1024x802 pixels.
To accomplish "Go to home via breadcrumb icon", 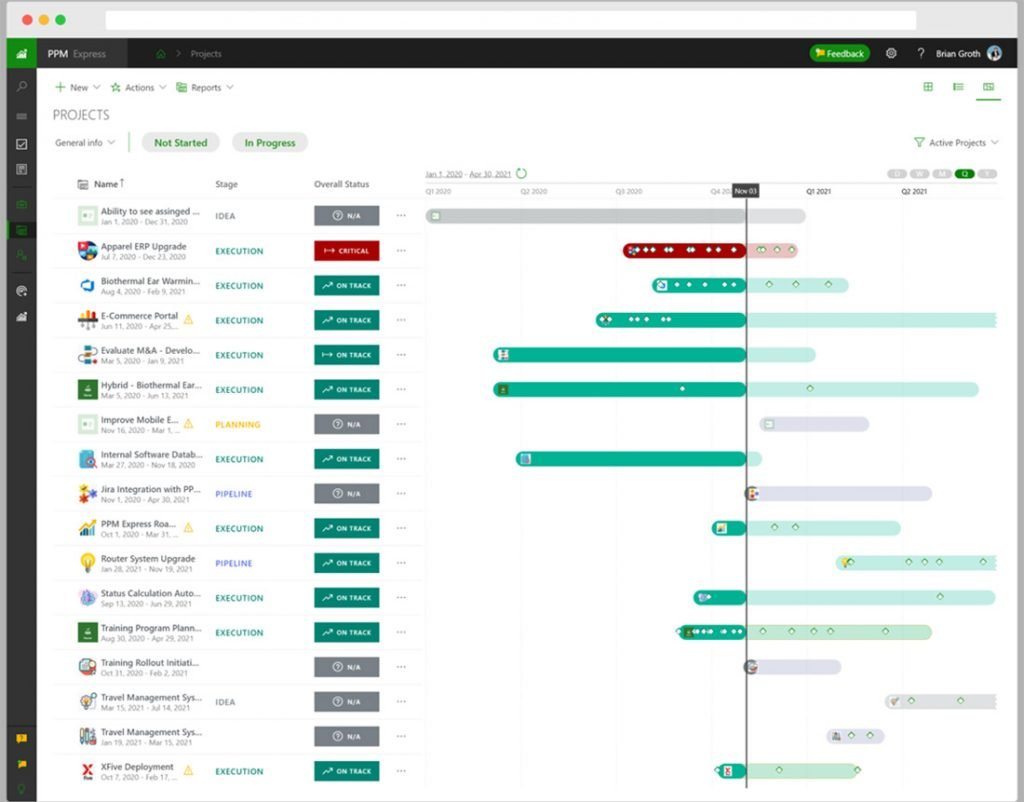I will [x=161, y=54].
